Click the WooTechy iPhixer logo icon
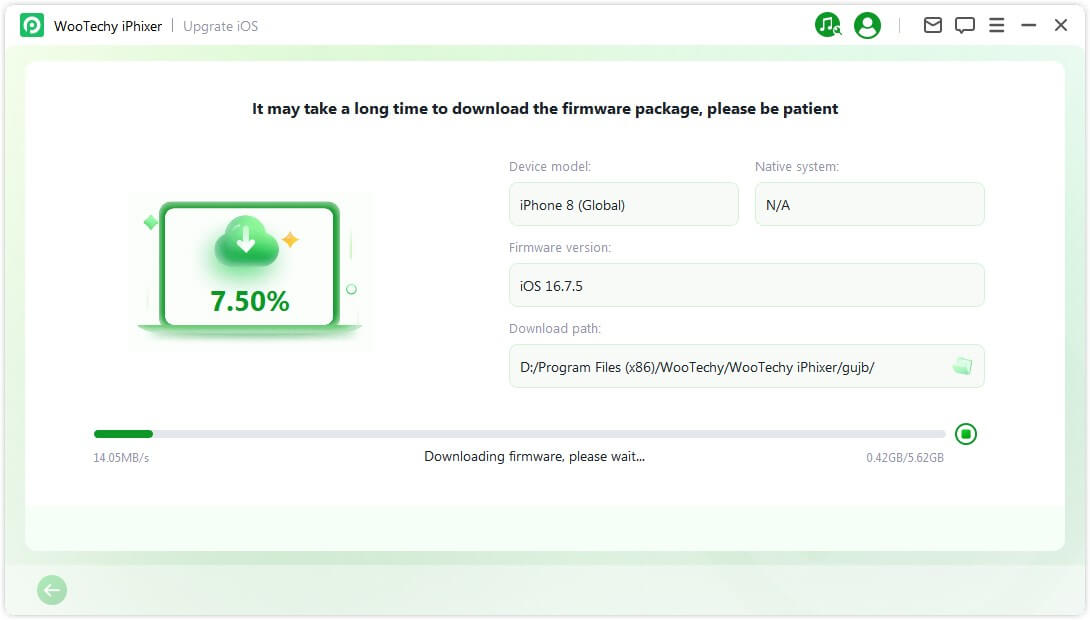The image size is (1090, 620). pos(32,26)
